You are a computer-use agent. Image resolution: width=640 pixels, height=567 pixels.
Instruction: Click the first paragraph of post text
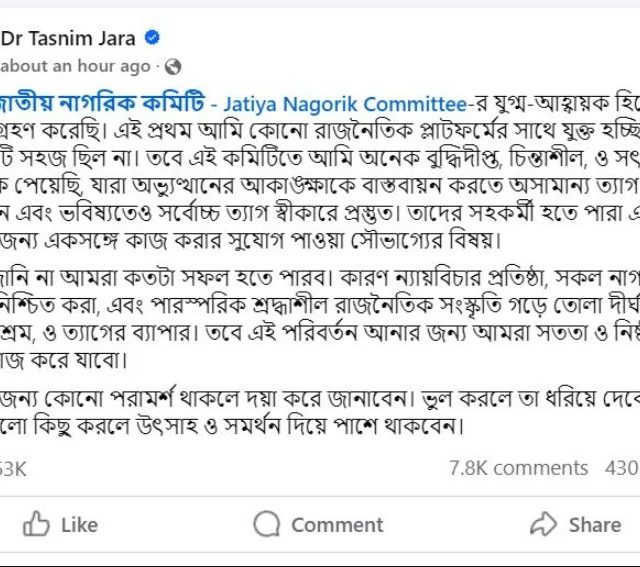tap(320, 172)
